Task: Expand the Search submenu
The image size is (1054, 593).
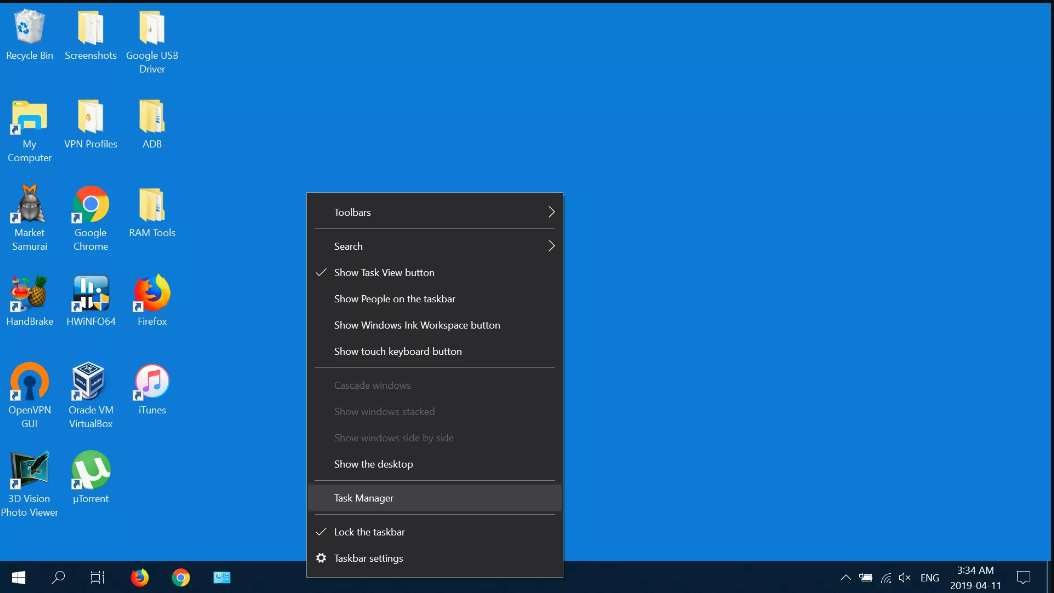Action: pos(435,246)
